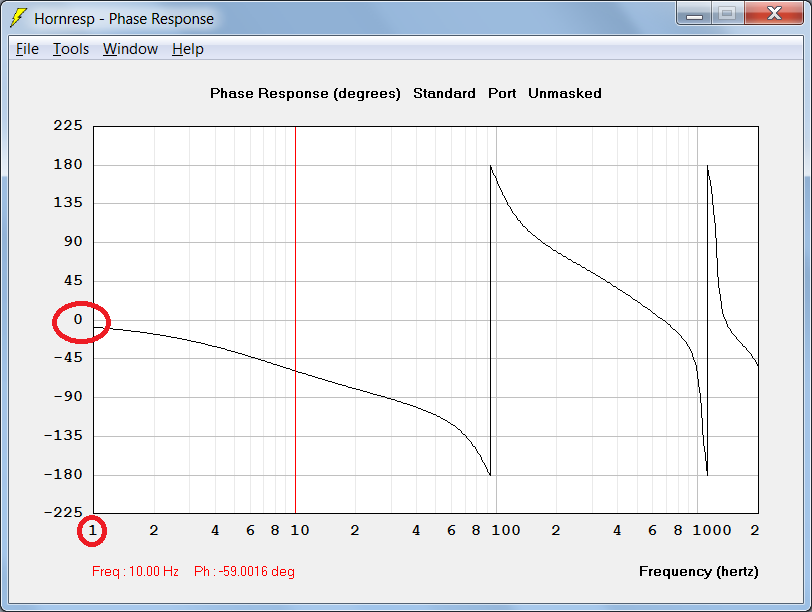The width and height of the screenshot is (812, 612).
Task: Maximize the Phase Response window
Action: pos(727,14)
